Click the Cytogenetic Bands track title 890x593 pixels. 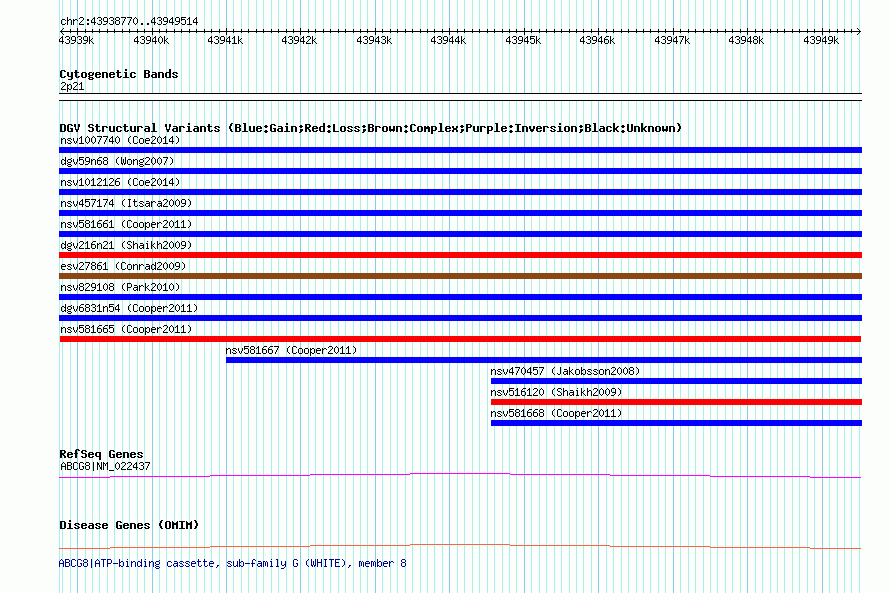click(119, 74)
